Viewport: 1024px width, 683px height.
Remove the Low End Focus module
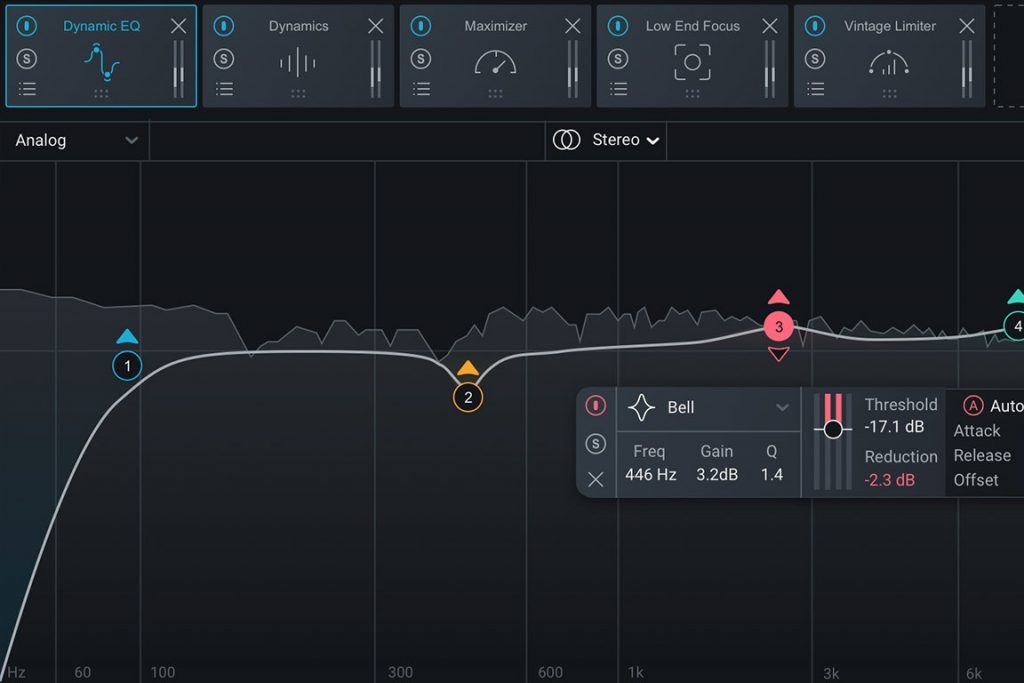pyautogui.click(x=770, y=25)
